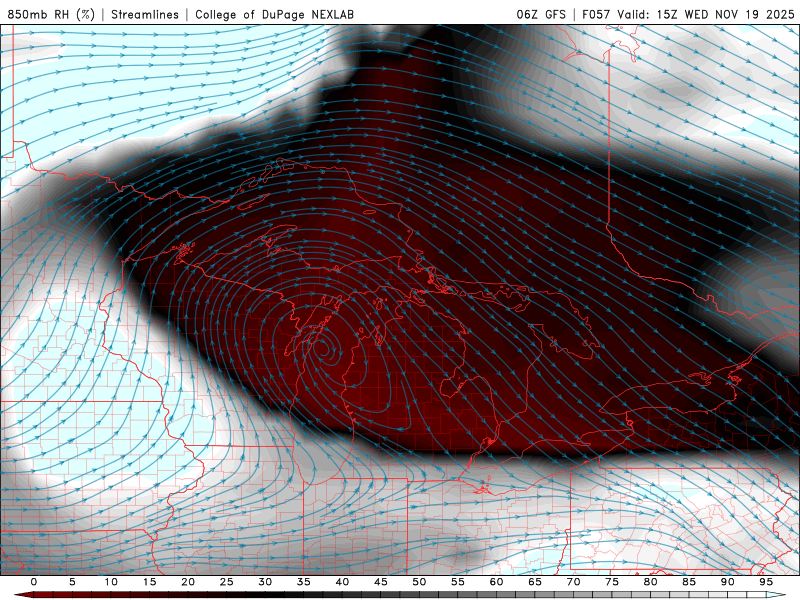Select the "06Z GFS" model run label

541,14
